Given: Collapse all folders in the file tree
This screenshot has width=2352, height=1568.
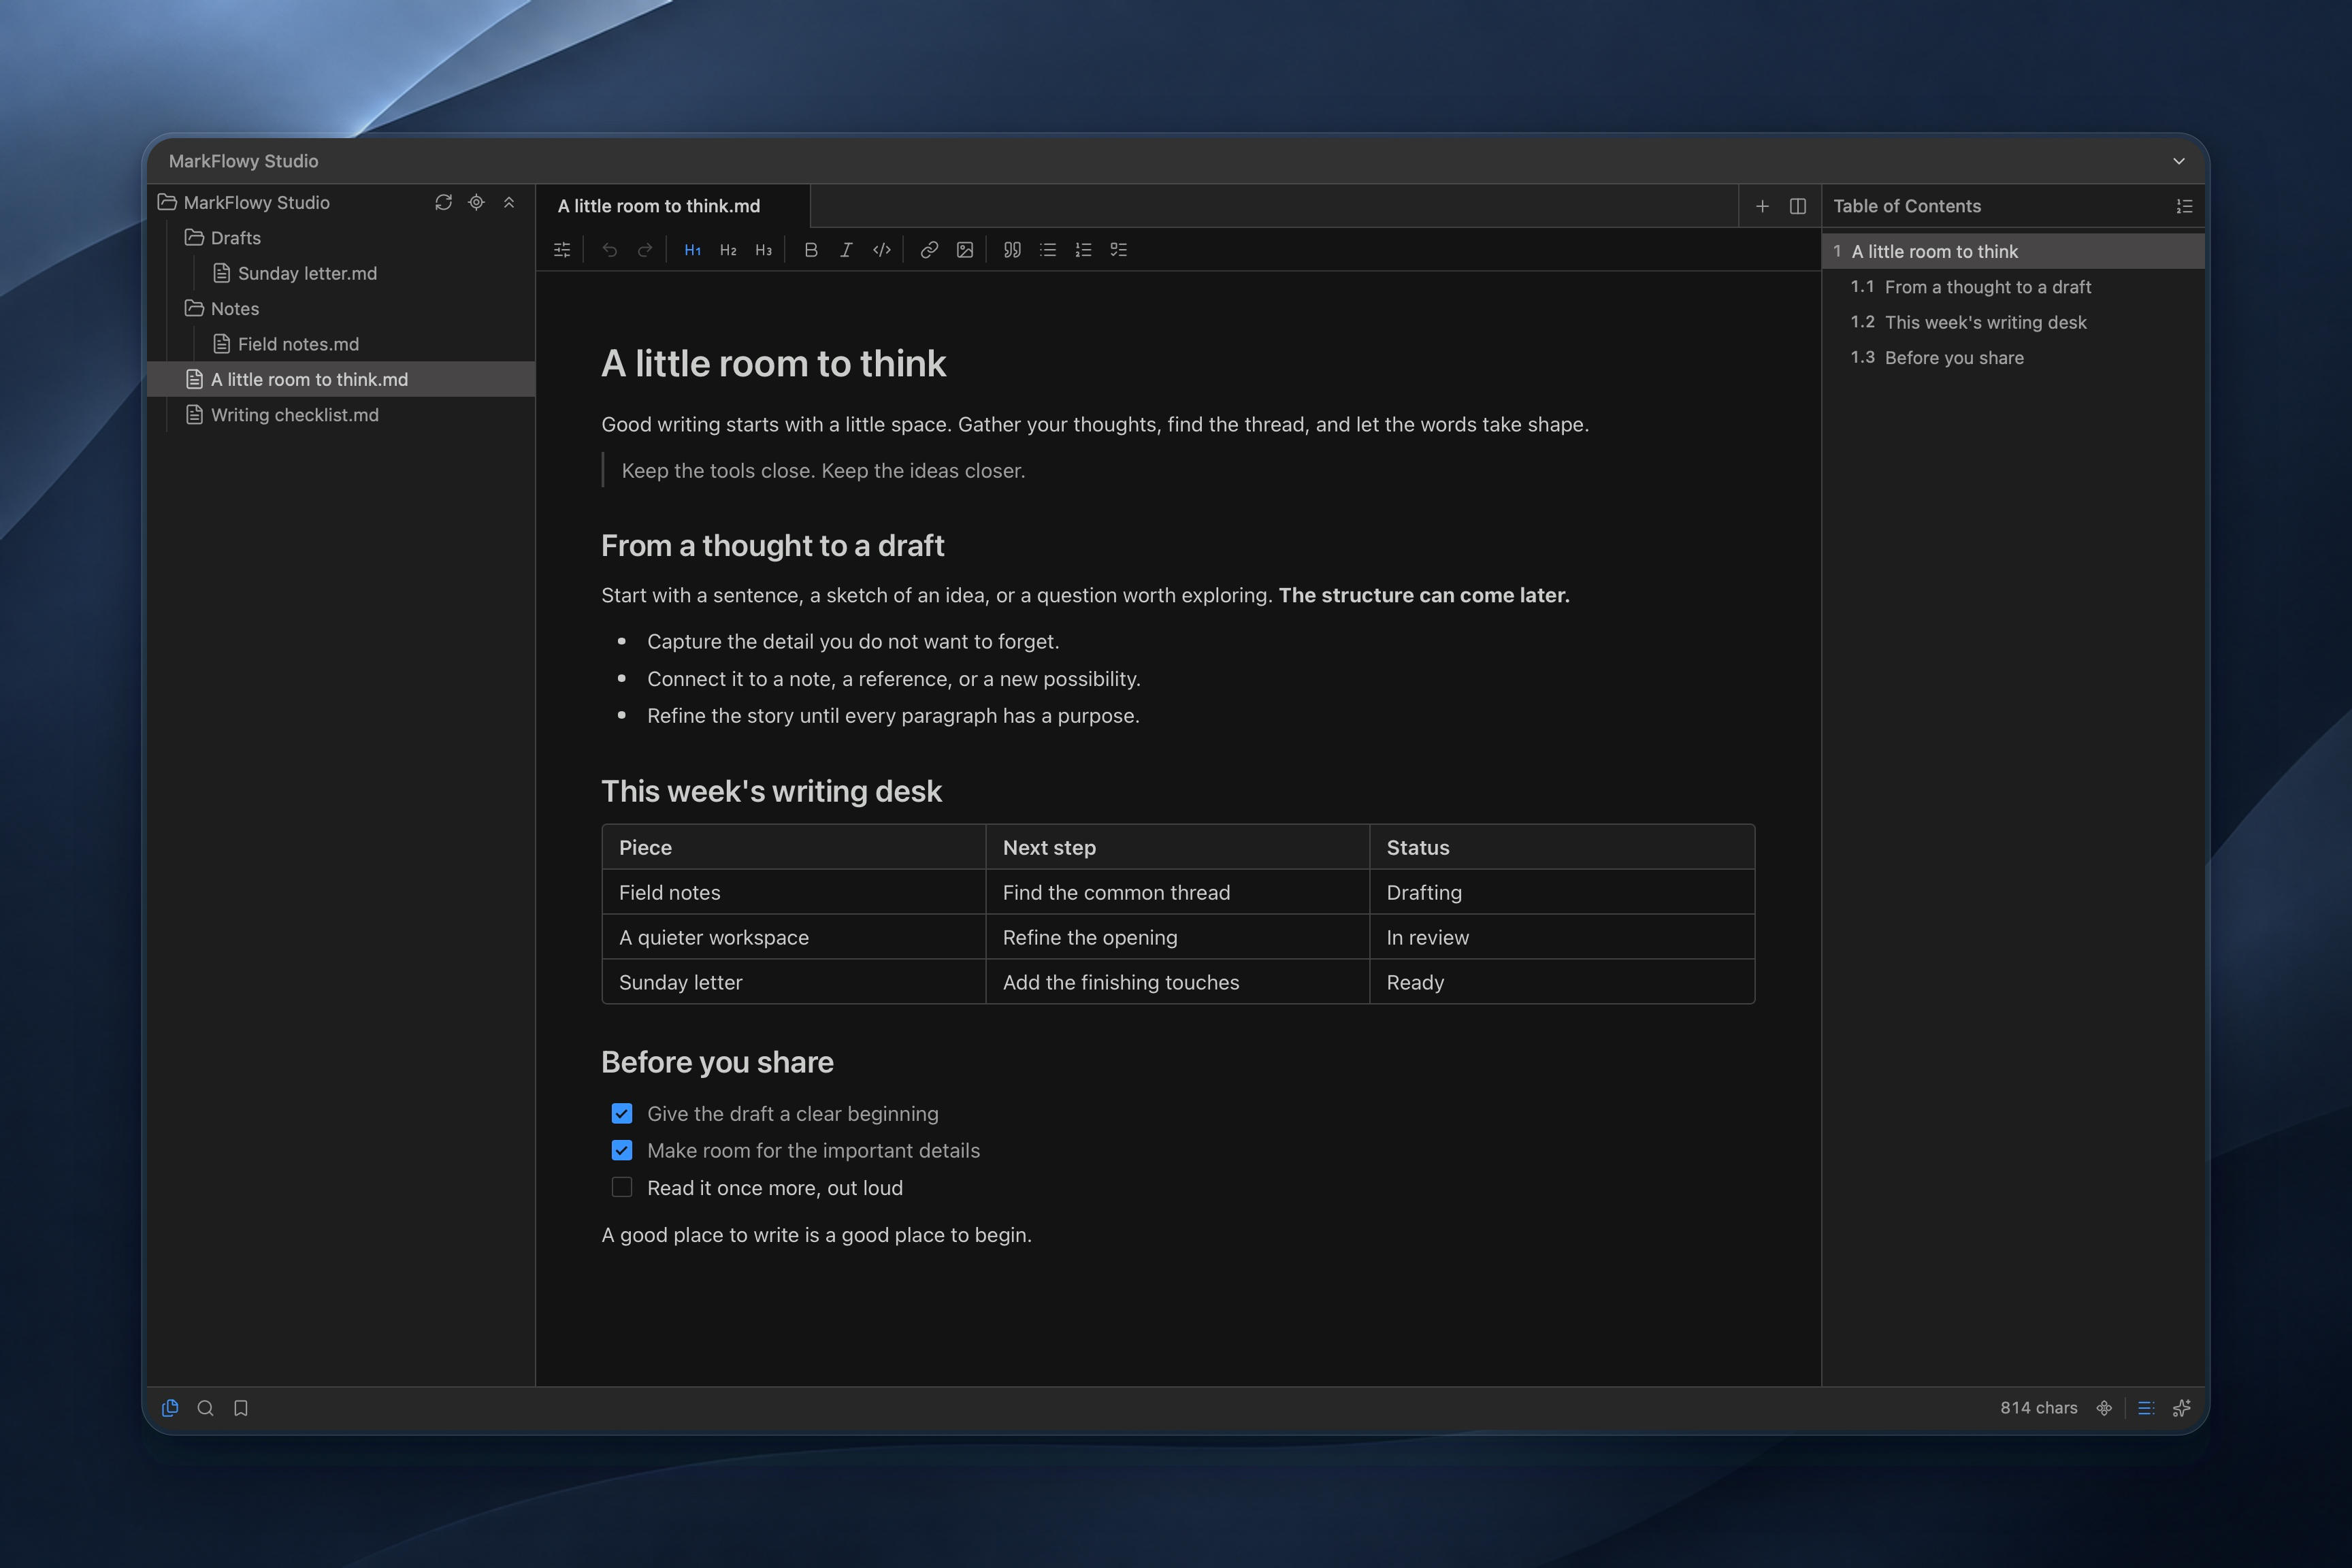Looking at the screenshot, I should (509, 203).
